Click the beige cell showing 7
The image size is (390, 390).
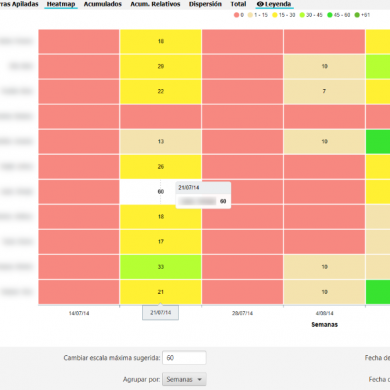(324, 91)
